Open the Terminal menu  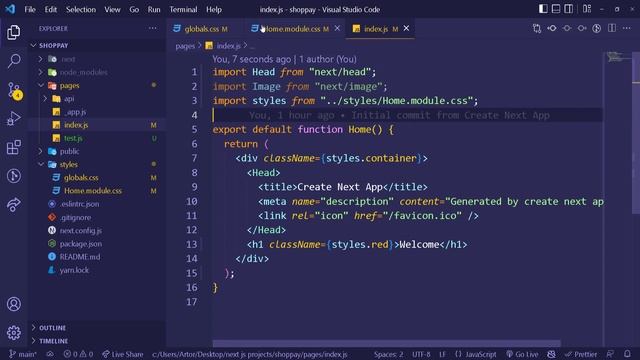[183, 9]
